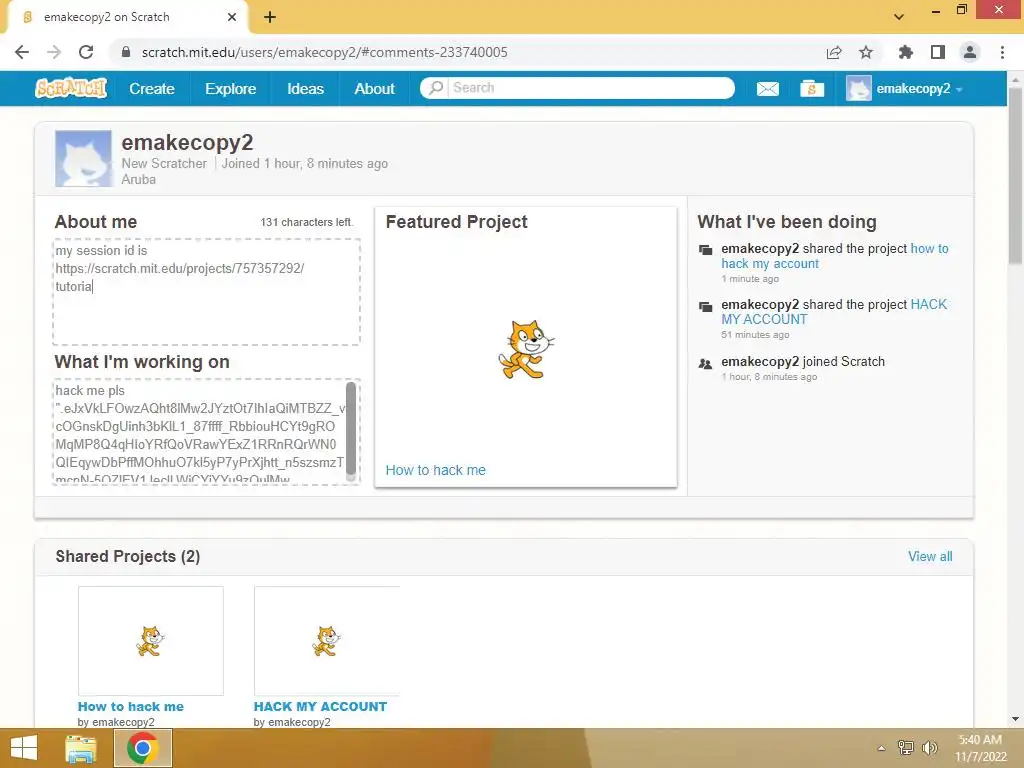
Task: Click the featured project cat thumbnail
Action: (526, 349)
